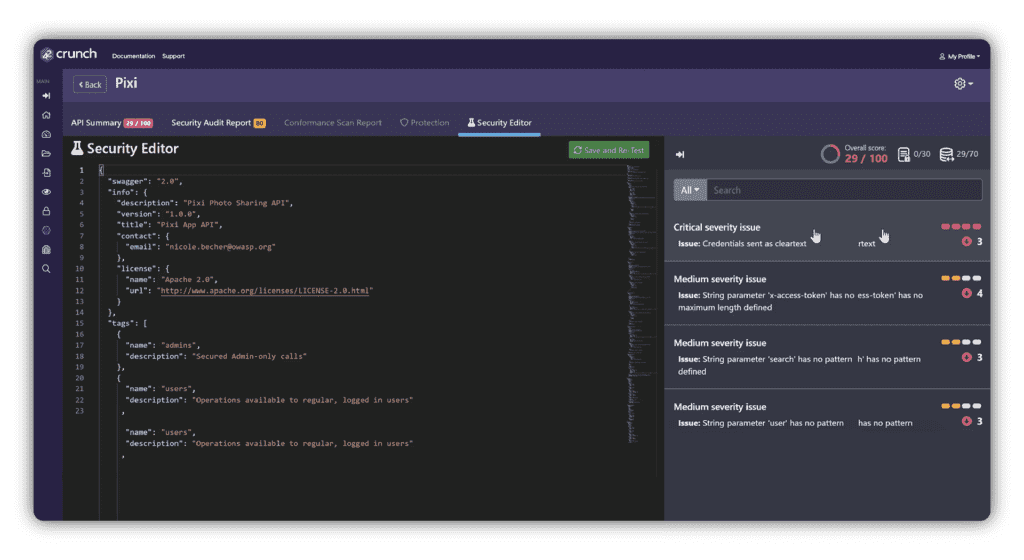This screenshot has height=560, width=1024.
Task: Click down-arrow count on Critical severity issue
Action: pos(972,241)
